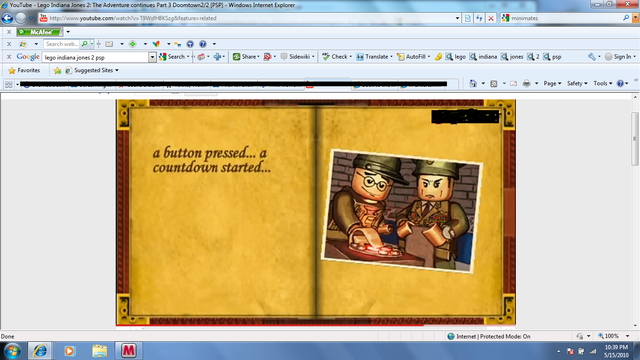
Task: Click Sign In on Google toolbar
Action: tap(618, 57)
